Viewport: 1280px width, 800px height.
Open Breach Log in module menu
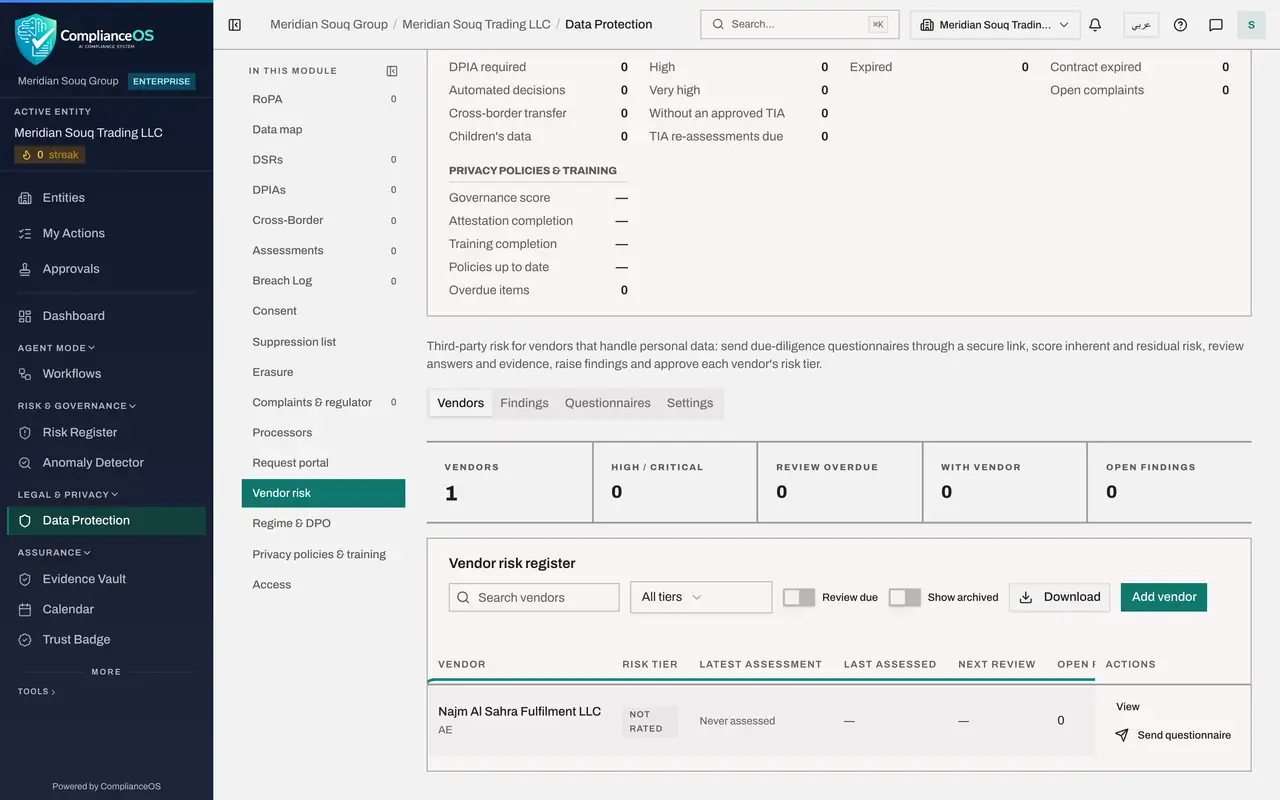(323, 281)
